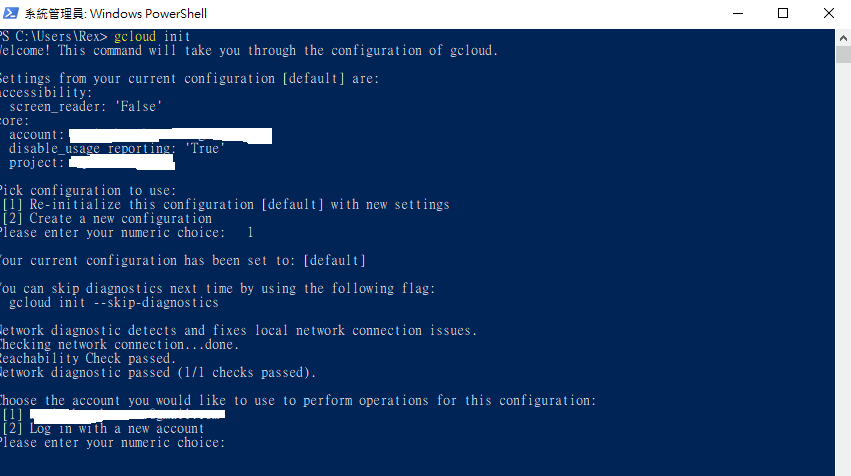Click the 'gcloud init --skip-diagnostics' flag text
This screenshot has width=851, height=476.
(x=114, y=303)
